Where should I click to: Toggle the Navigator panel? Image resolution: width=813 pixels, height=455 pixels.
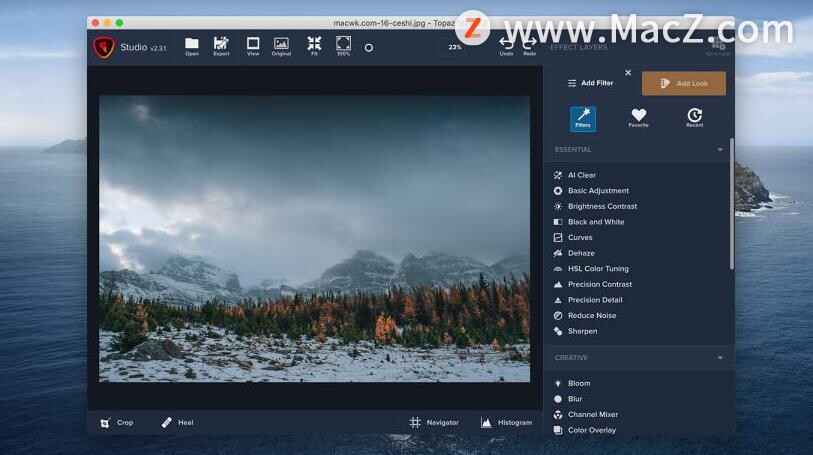(x=434, y=423)
